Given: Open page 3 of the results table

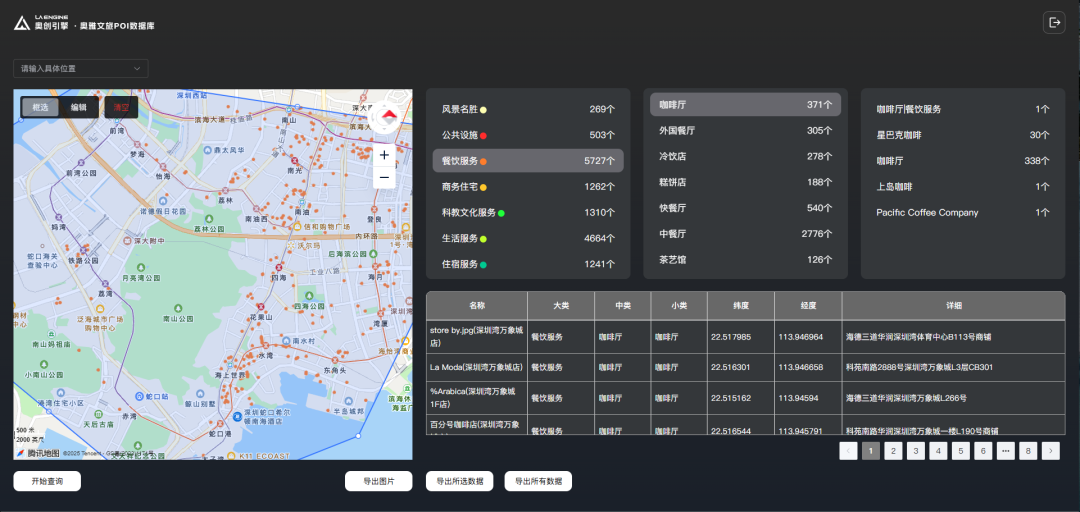Looking at the screenshot, I should click(x=915, y=451).
